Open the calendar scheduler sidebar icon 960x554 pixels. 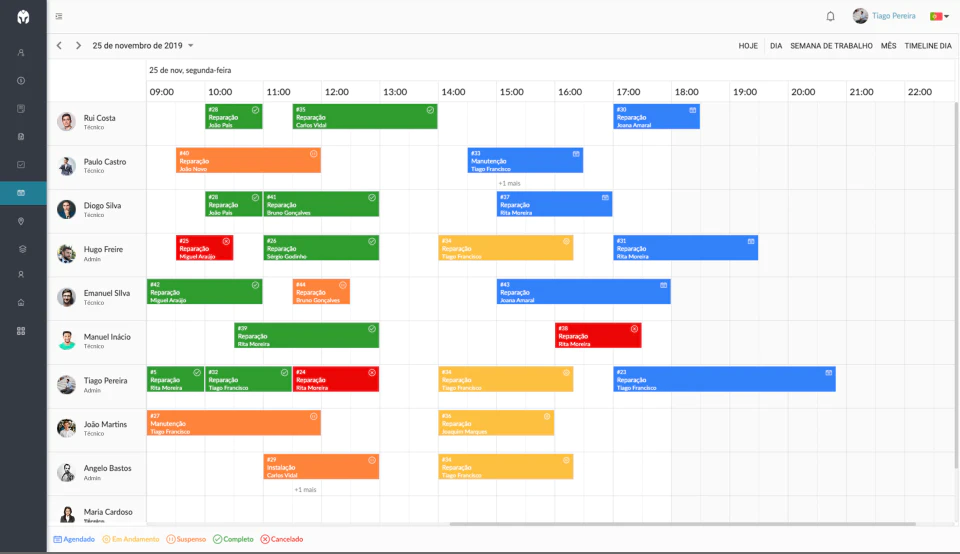point(21,193)
